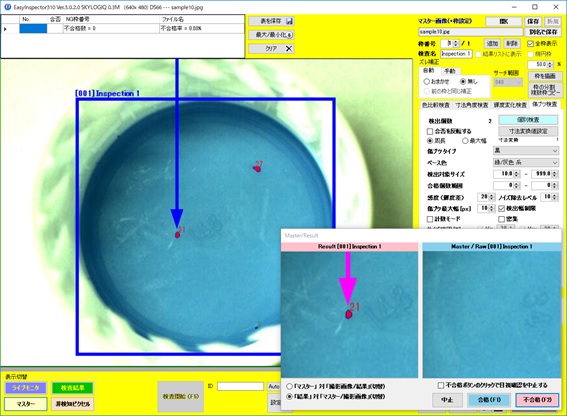Open the 傷ブツタイプ dropdown

pyautogui.click(x=526, y=150)
